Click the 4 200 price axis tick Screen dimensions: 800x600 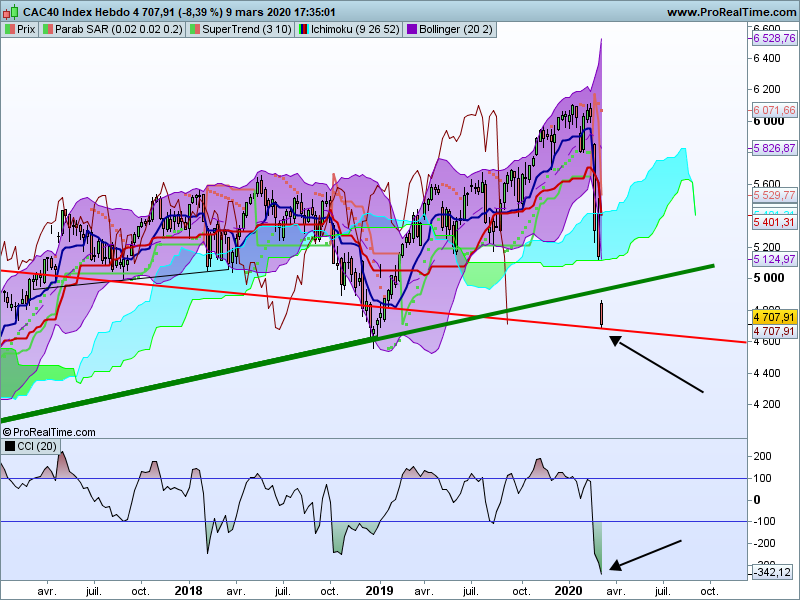[767, 404]
